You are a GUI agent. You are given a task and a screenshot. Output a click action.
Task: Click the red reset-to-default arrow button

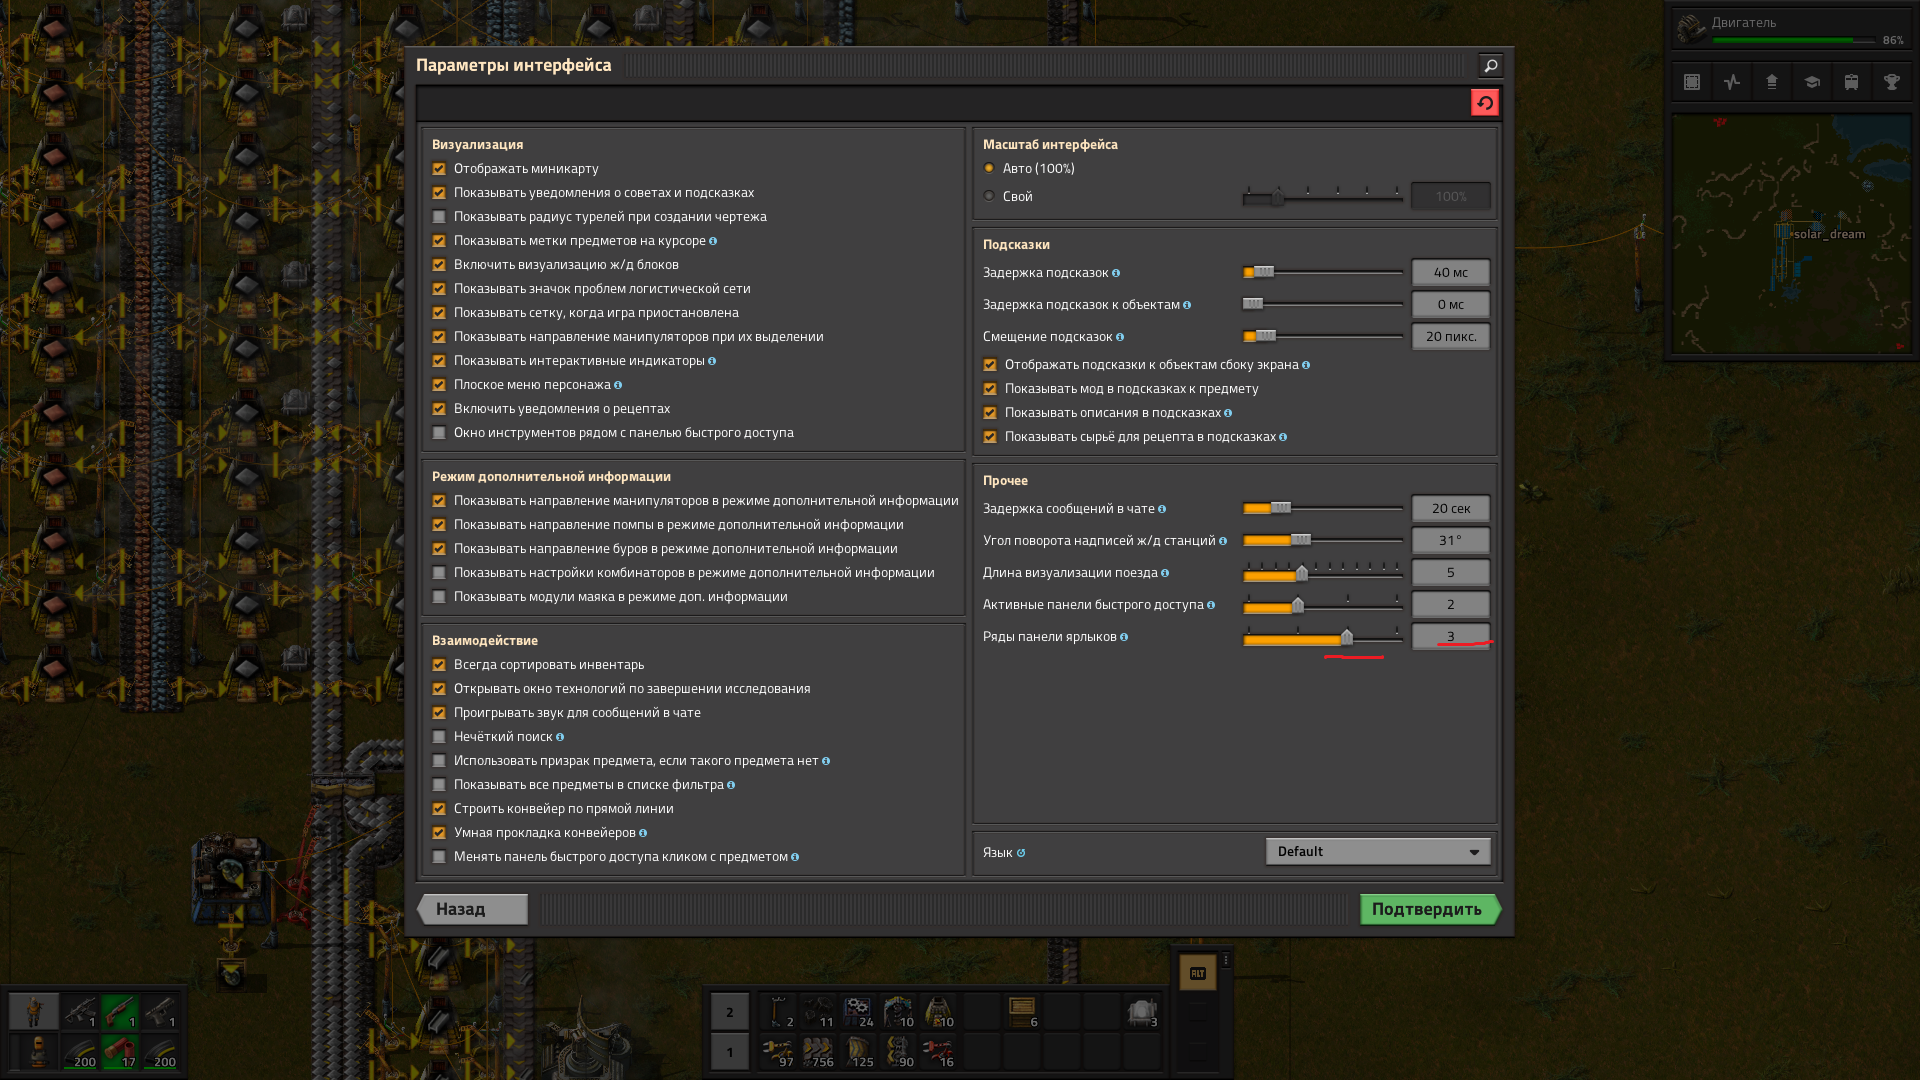click(1484, 103)
